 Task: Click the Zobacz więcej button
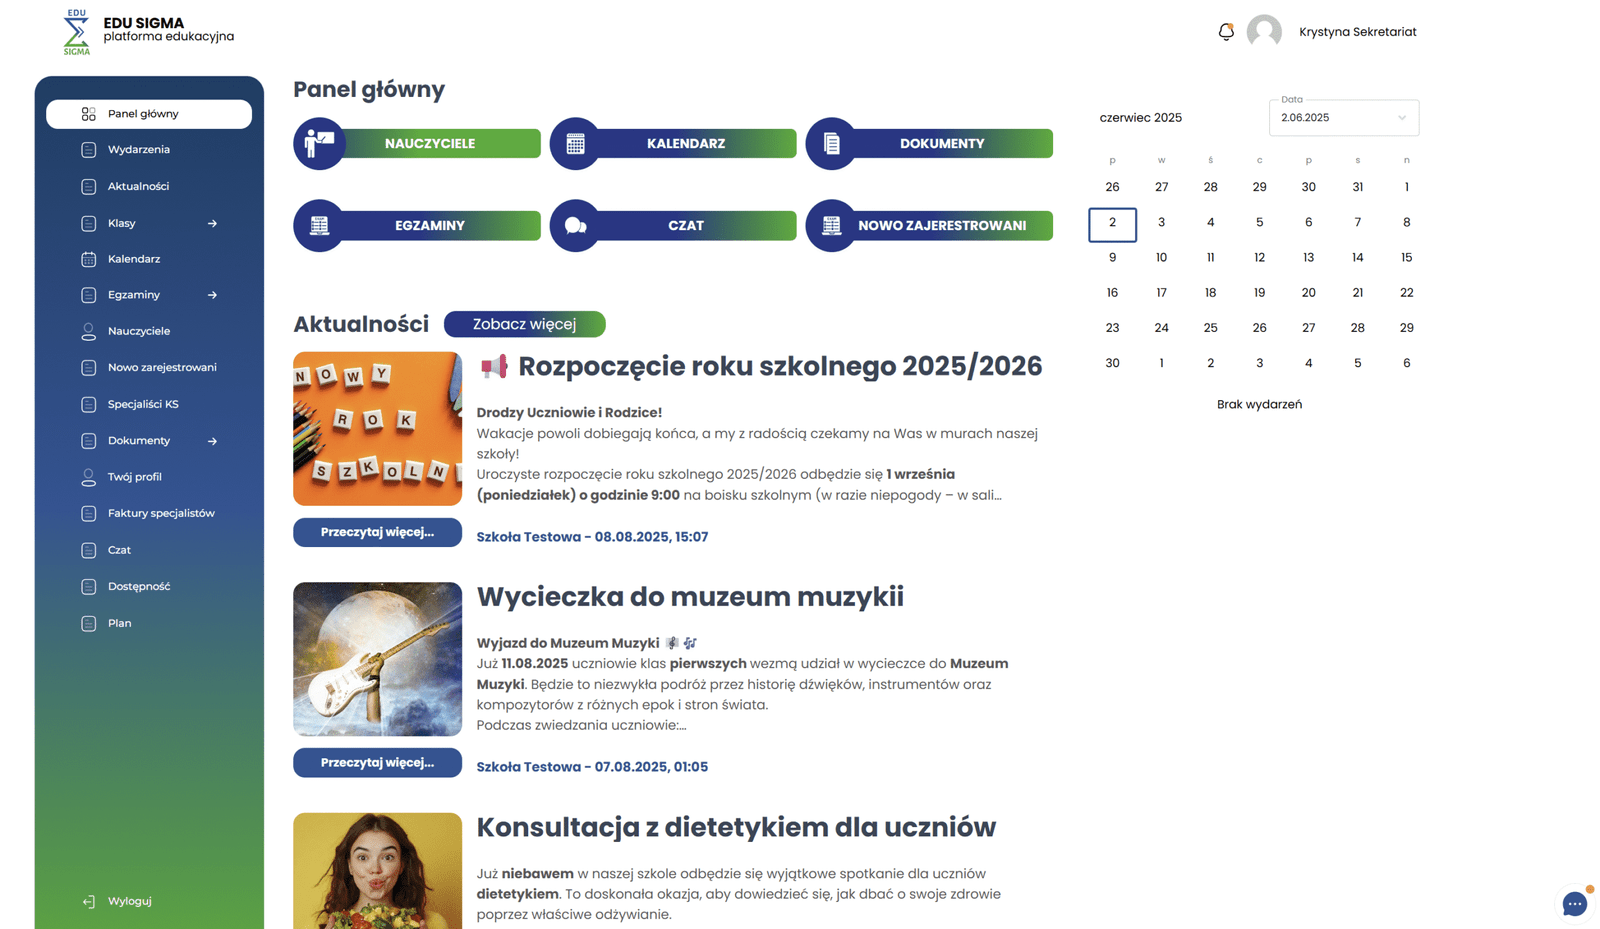pos(524,324)
